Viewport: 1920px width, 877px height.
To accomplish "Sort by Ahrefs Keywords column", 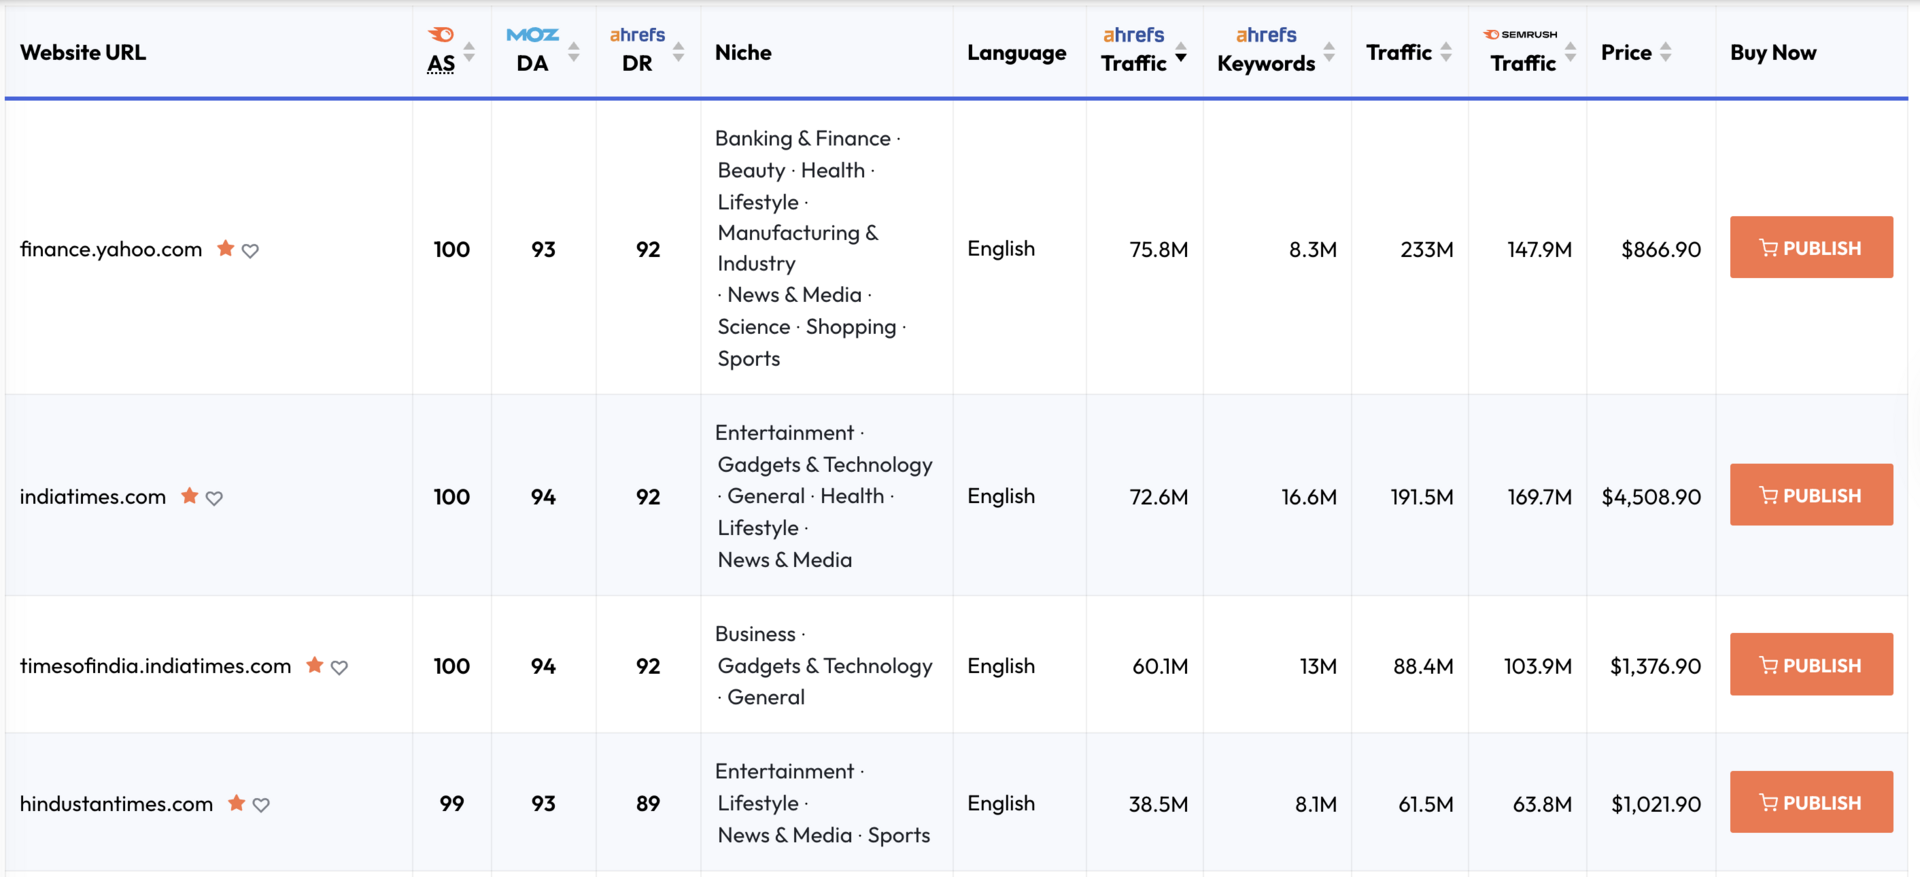I will click(x=1329, y=52).
